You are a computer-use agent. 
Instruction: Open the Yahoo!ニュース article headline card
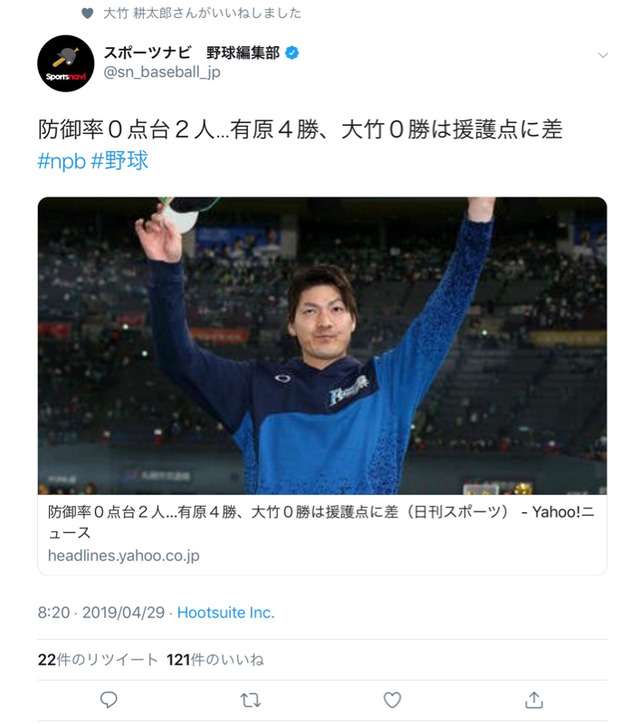321,522
